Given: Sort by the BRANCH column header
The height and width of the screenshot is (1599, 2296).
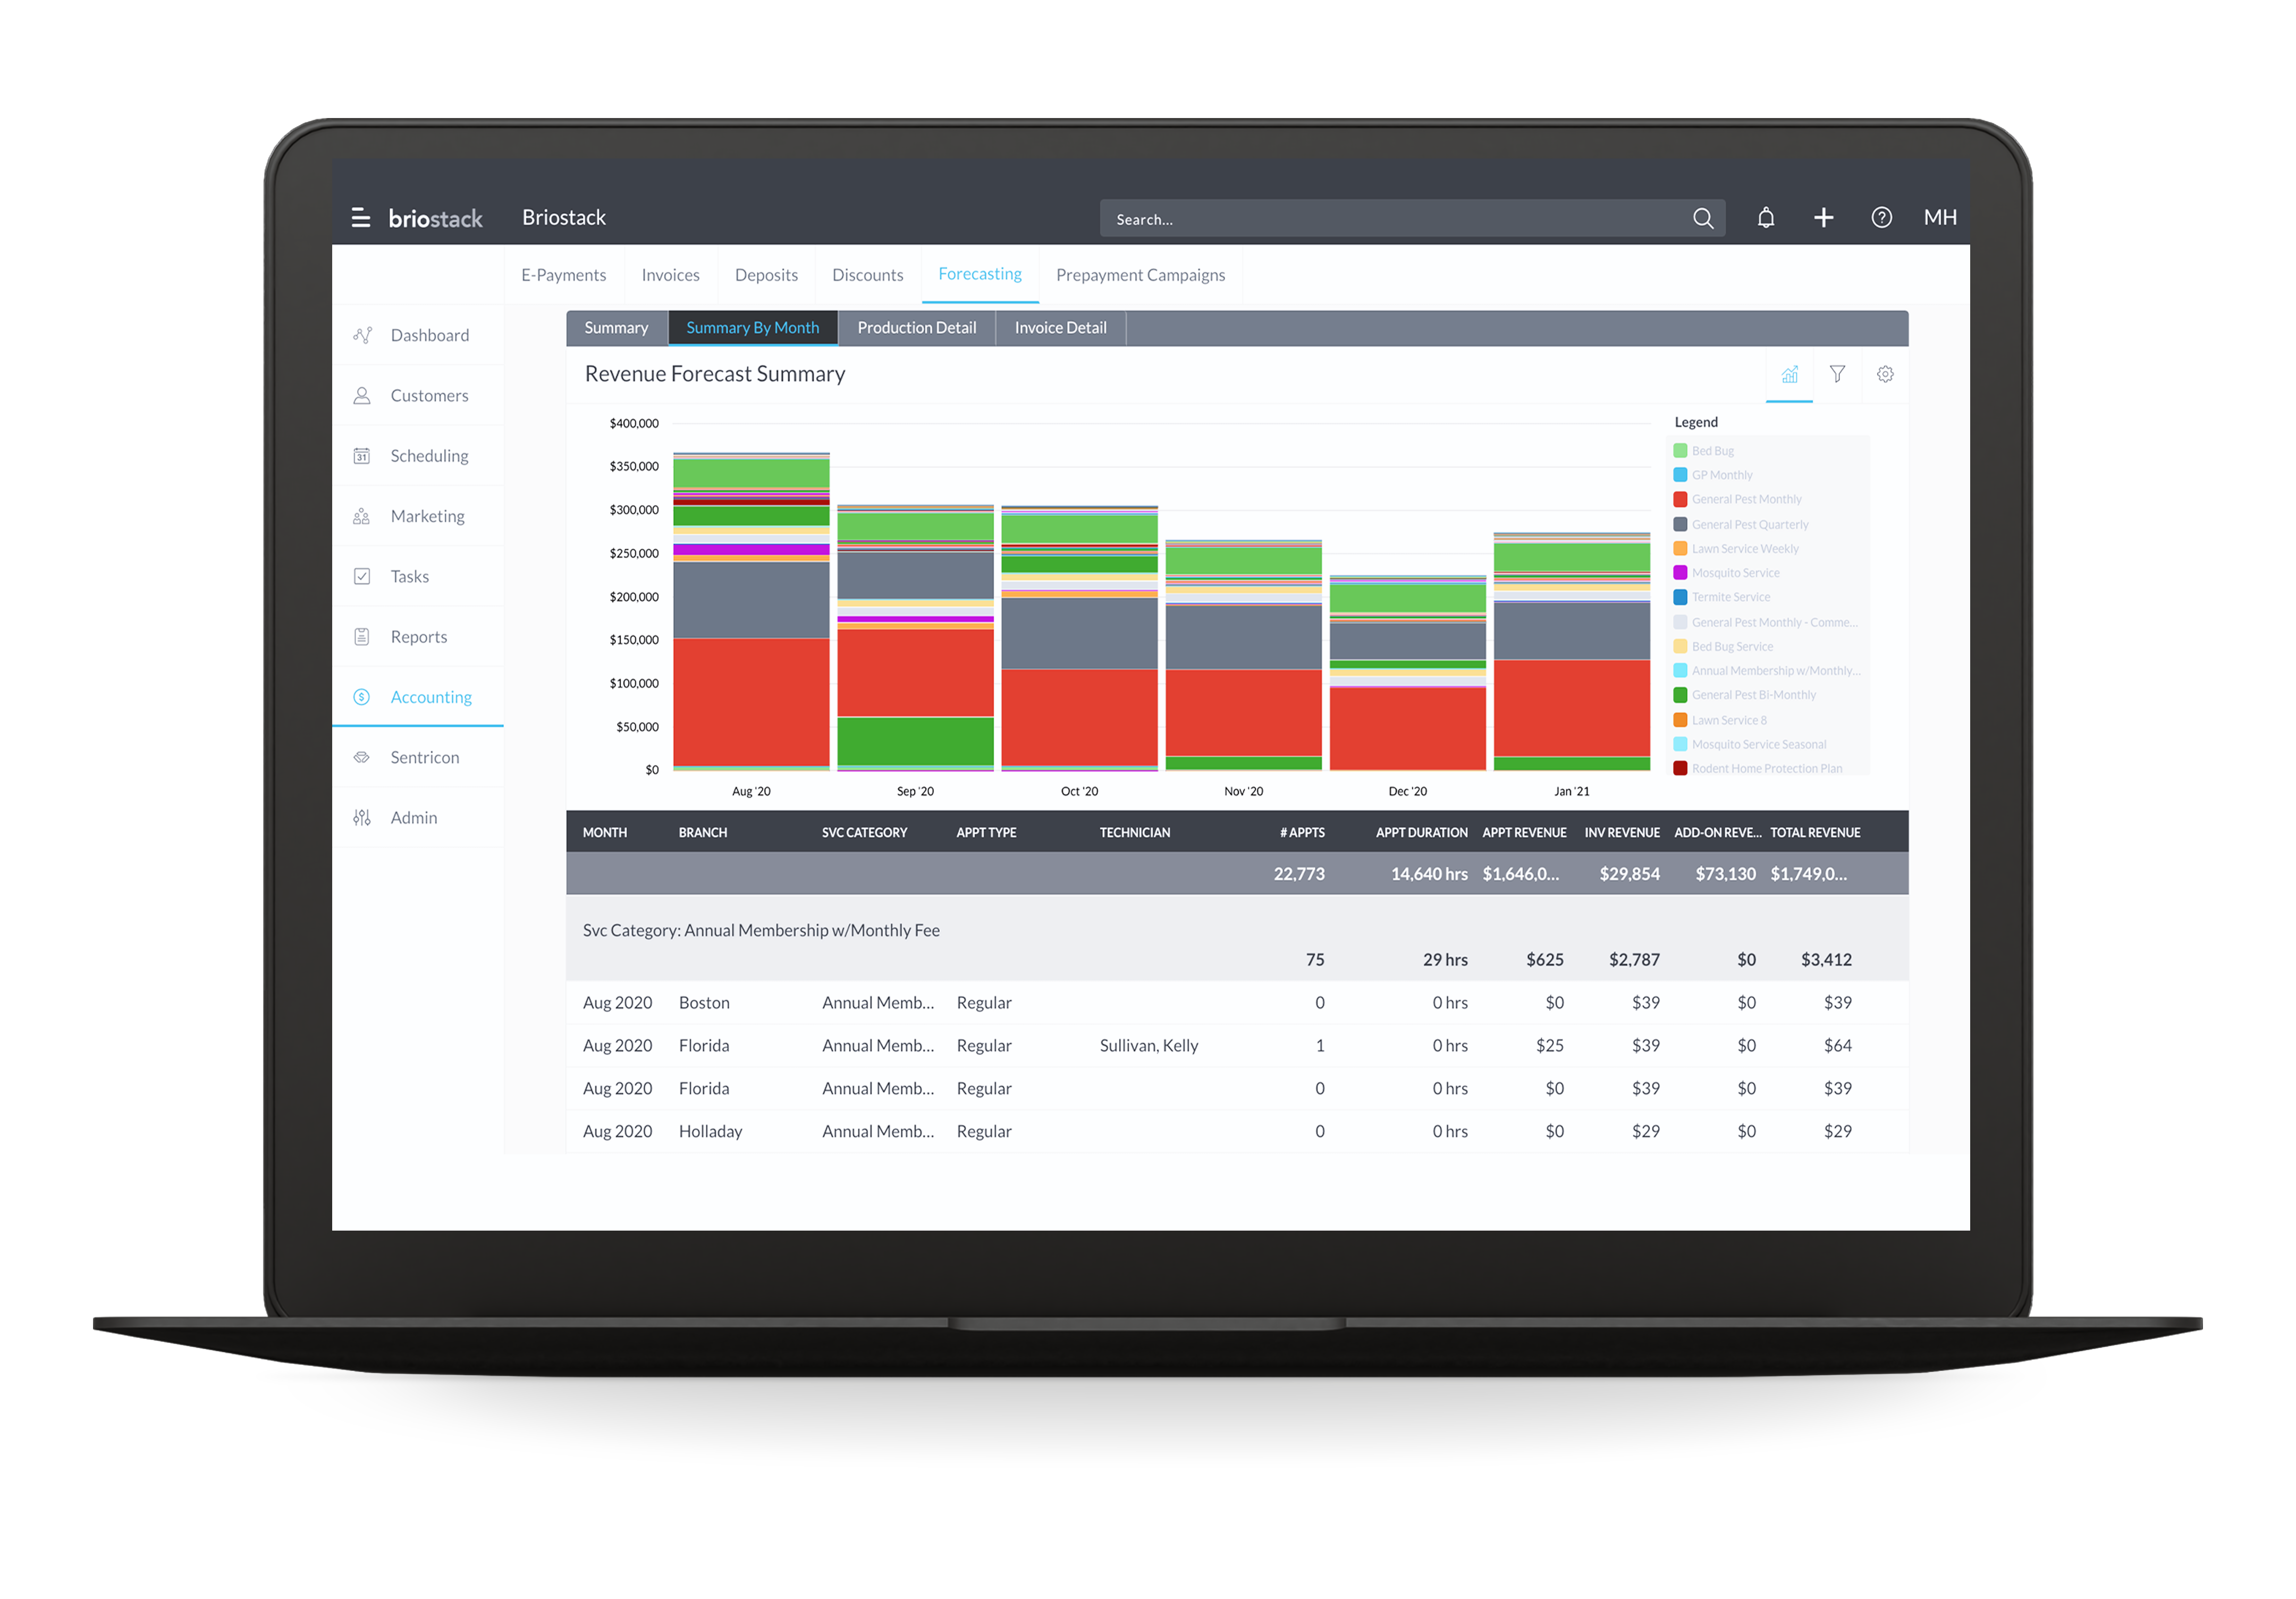Looking at the screenshot, I should click(x=703, y=832).
